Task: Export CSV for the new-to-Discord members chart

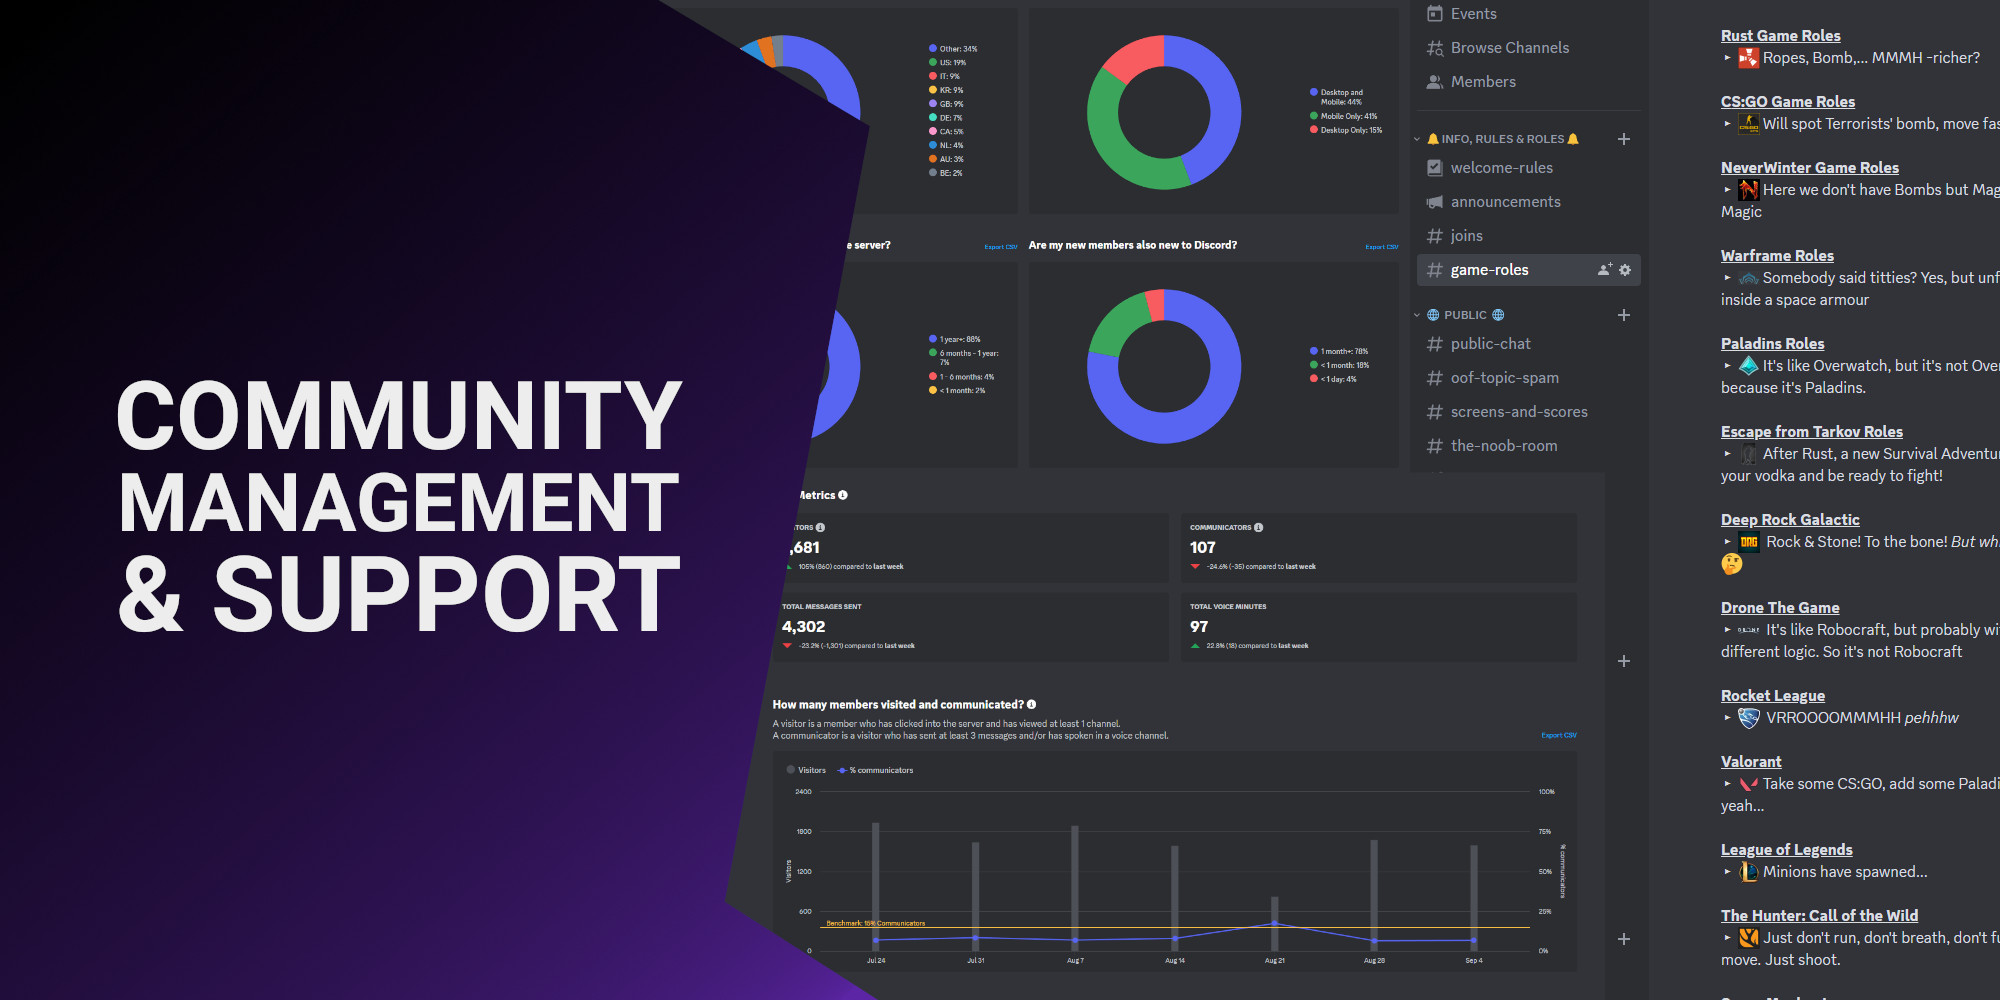Action: coord(1381,247)
